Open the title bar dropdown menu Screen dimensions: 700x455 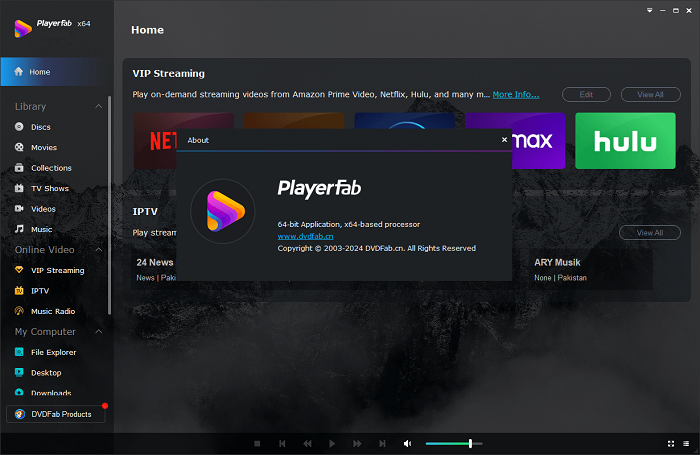pyautogui.click(x=650, y=8)
